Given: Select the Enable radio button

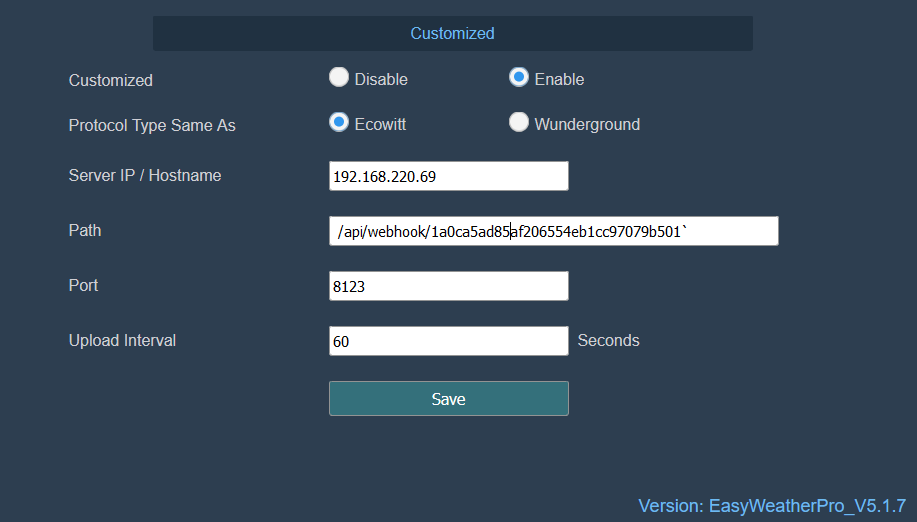Looking at the screenshot, I should point(519,77).
